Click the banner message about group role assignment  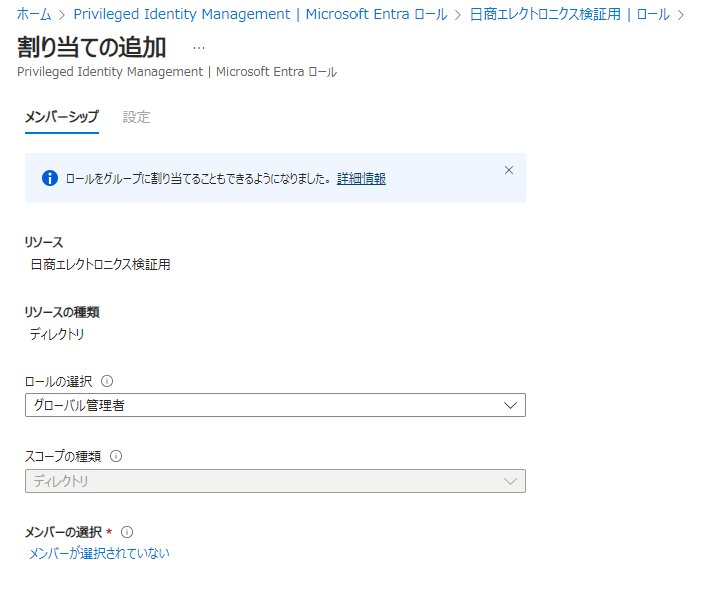pyautogui.click(x=198, y=179)
